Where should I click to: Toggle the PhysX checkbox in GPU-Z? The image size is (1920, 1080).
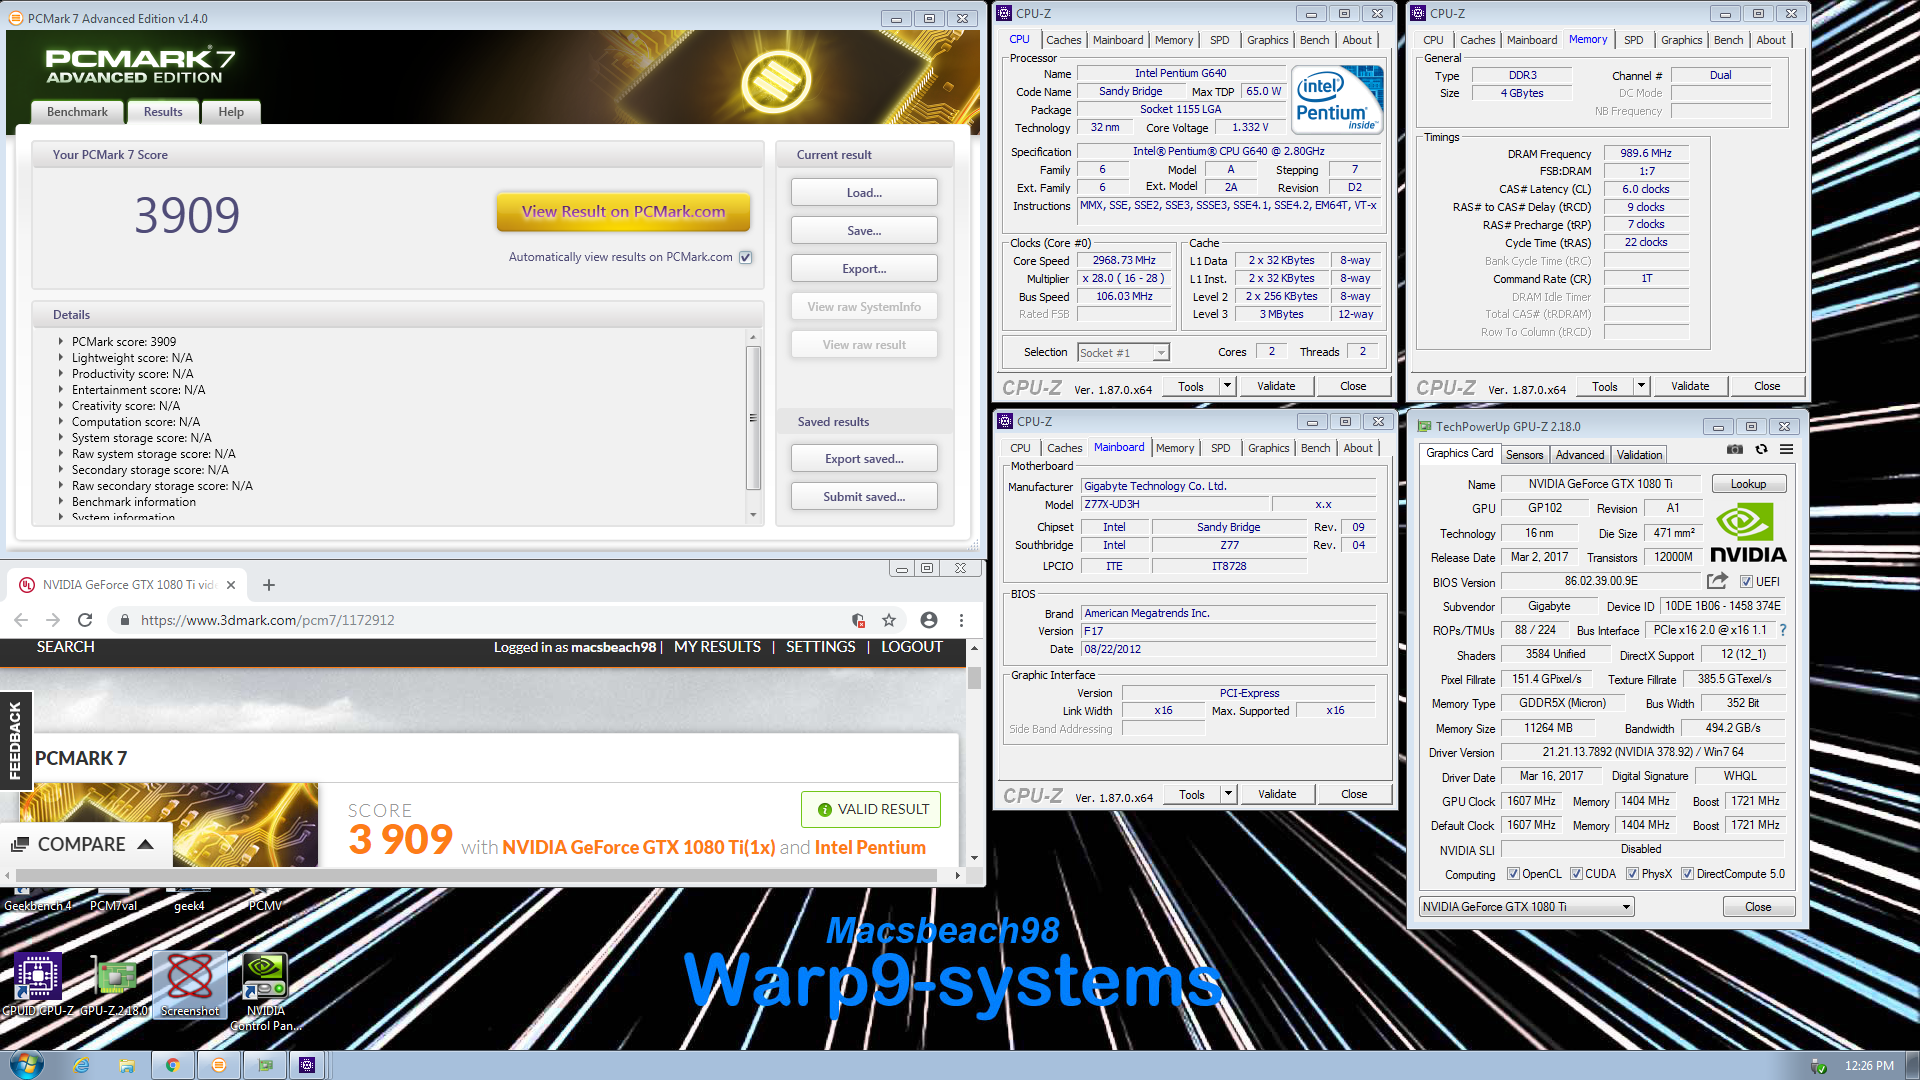click(x=1632, y=874)
